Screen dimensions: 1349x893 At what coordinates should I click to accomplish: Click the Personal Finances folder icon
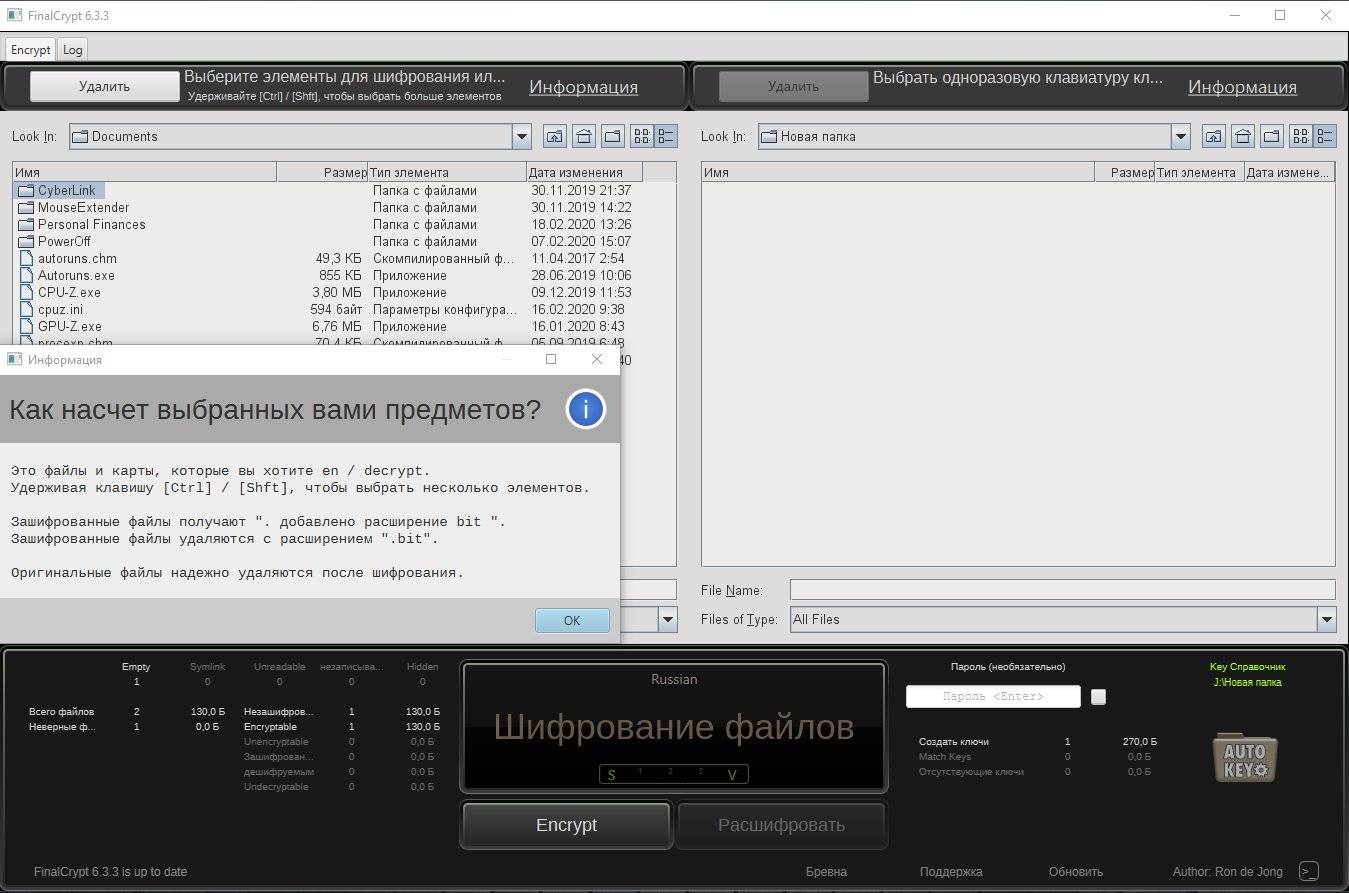tap(26, 224)
